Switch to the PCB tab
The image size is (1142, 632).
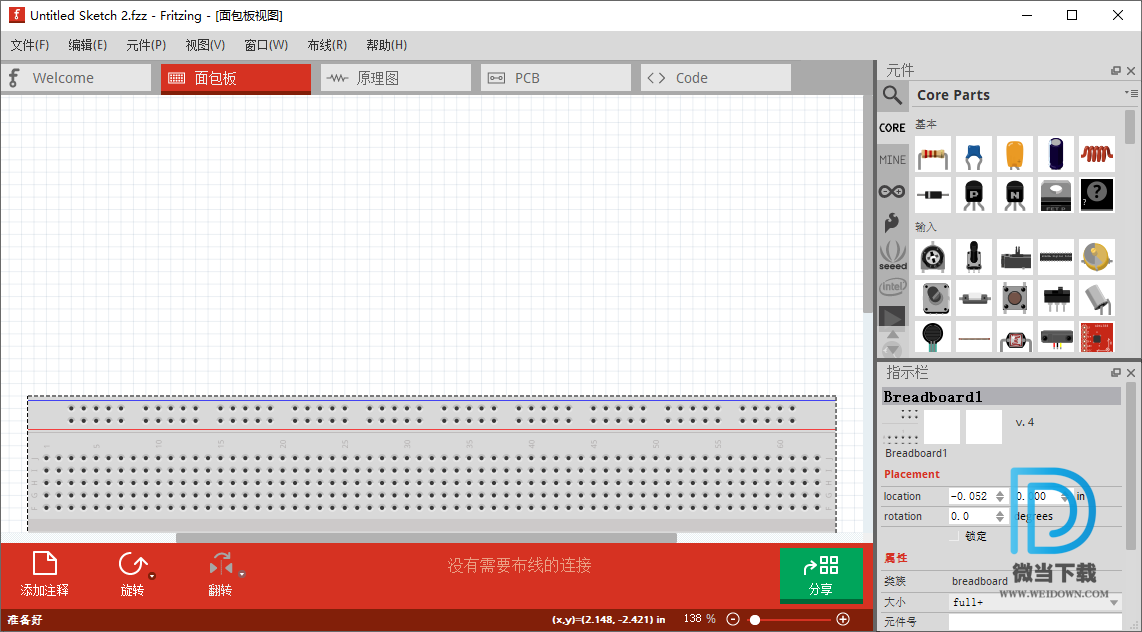(x=556, y=78)
